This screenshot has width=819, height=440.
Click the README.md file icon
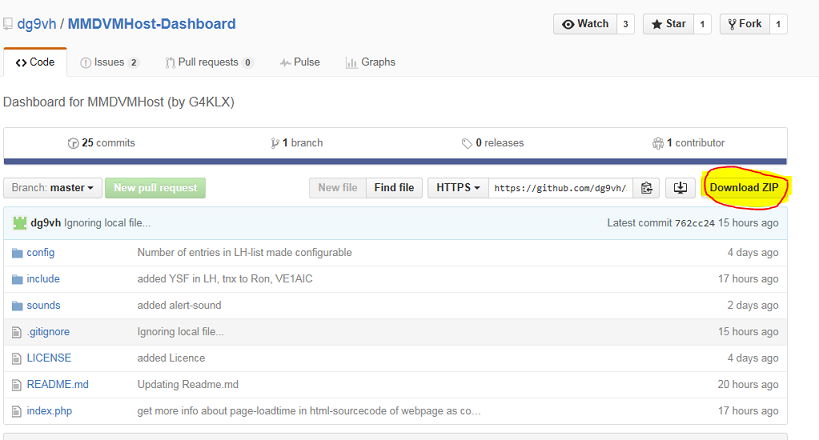17,384
